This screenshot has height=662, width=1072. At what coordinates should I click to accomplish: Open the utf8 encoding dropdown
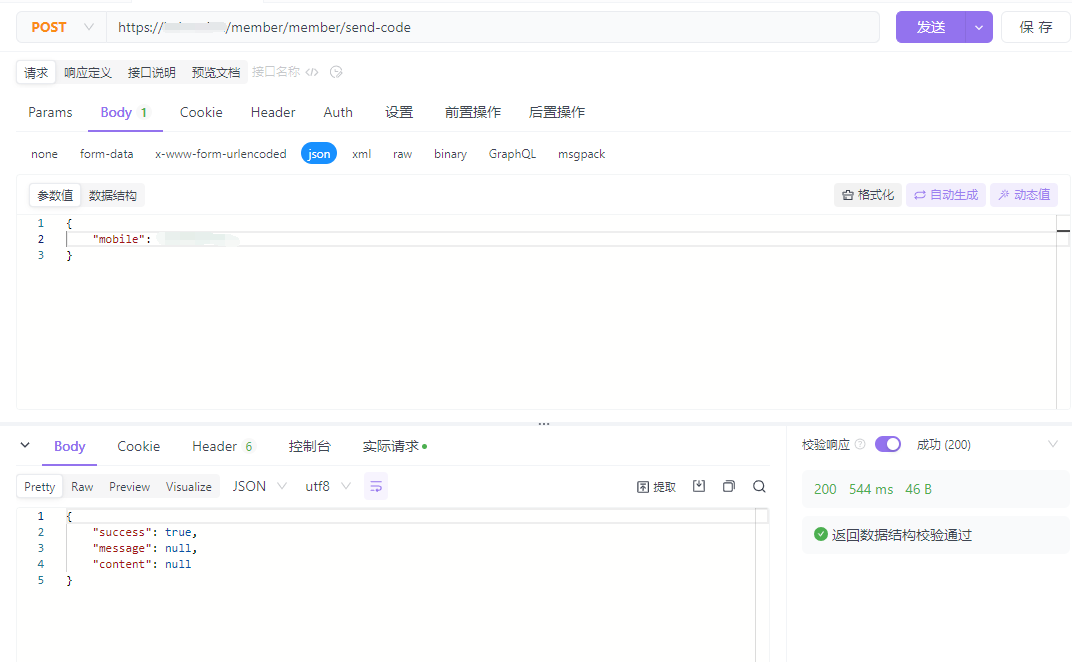[x=328, y=486]
